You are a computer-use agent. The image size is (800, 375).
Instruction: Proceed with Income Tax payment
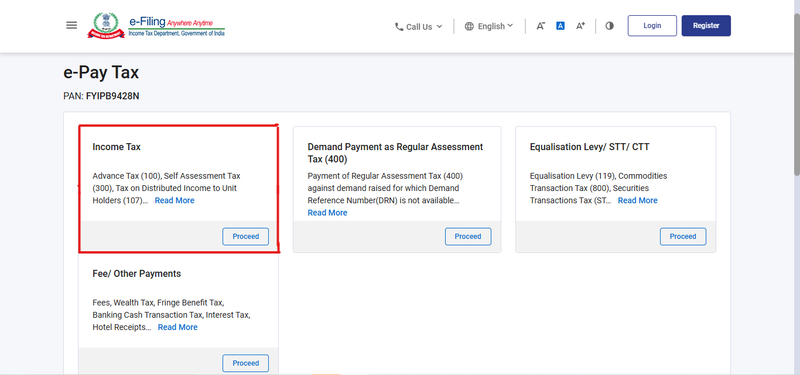(x=245, y=237)
